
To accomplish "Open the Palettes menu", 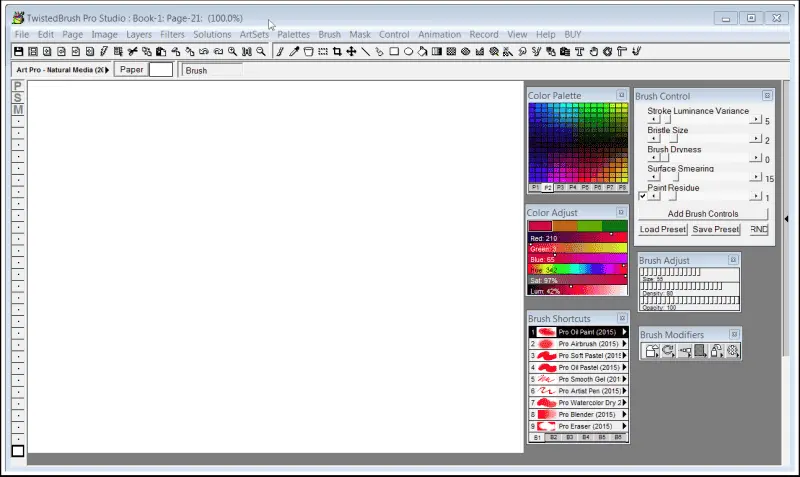I will point(293,34).
